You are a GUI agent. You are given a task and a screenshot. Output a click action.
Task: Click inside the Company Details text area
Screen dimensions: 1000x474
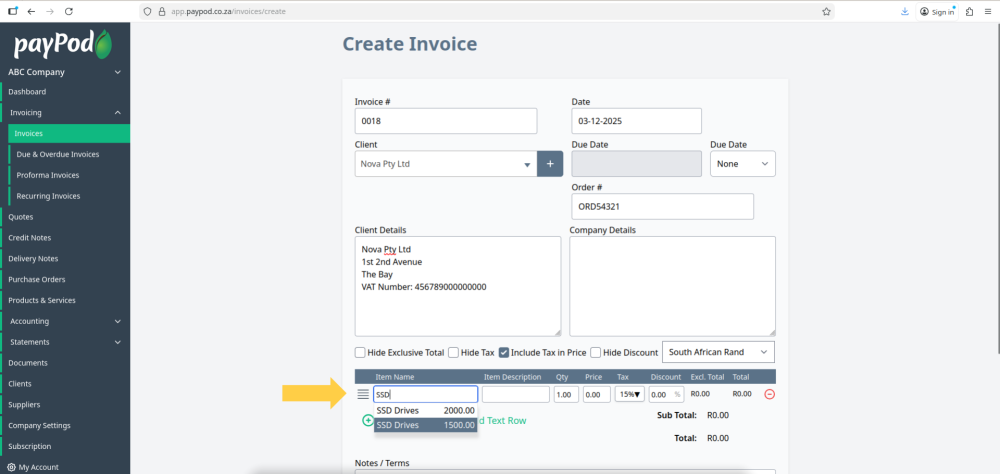click(x=672, y=286)
